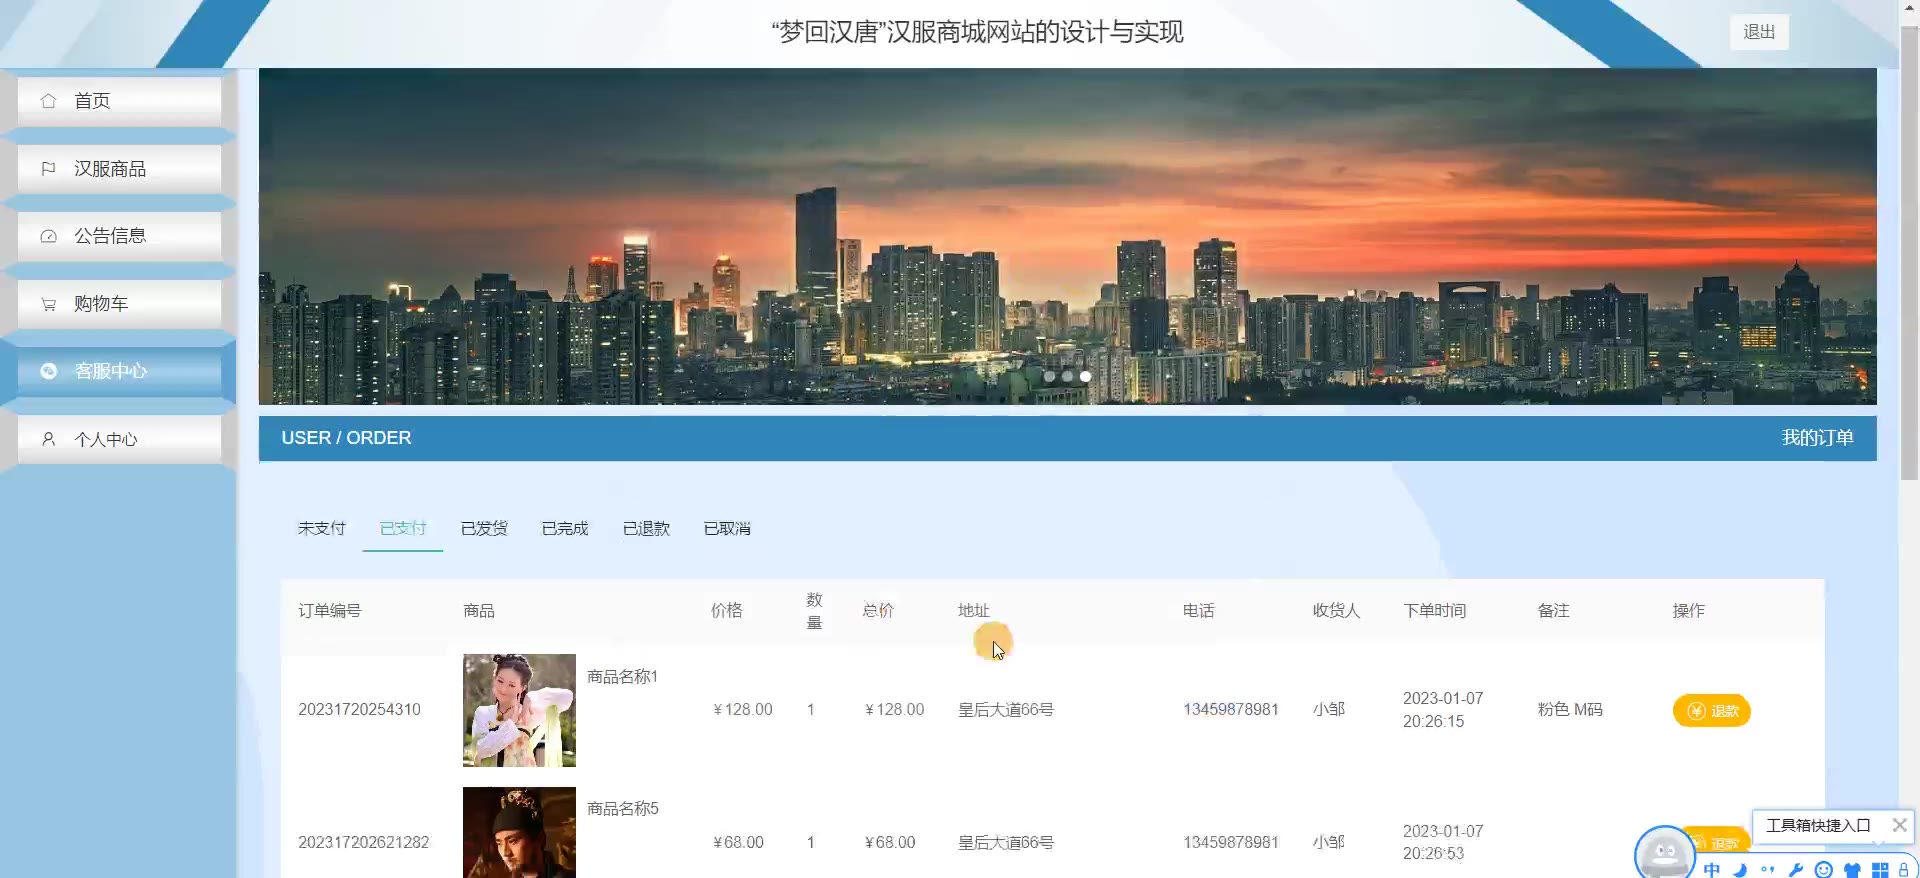Click the 商品名称1 product thumbnail
The width and height of the screenshot is (1920, 878).
(519, 710)
